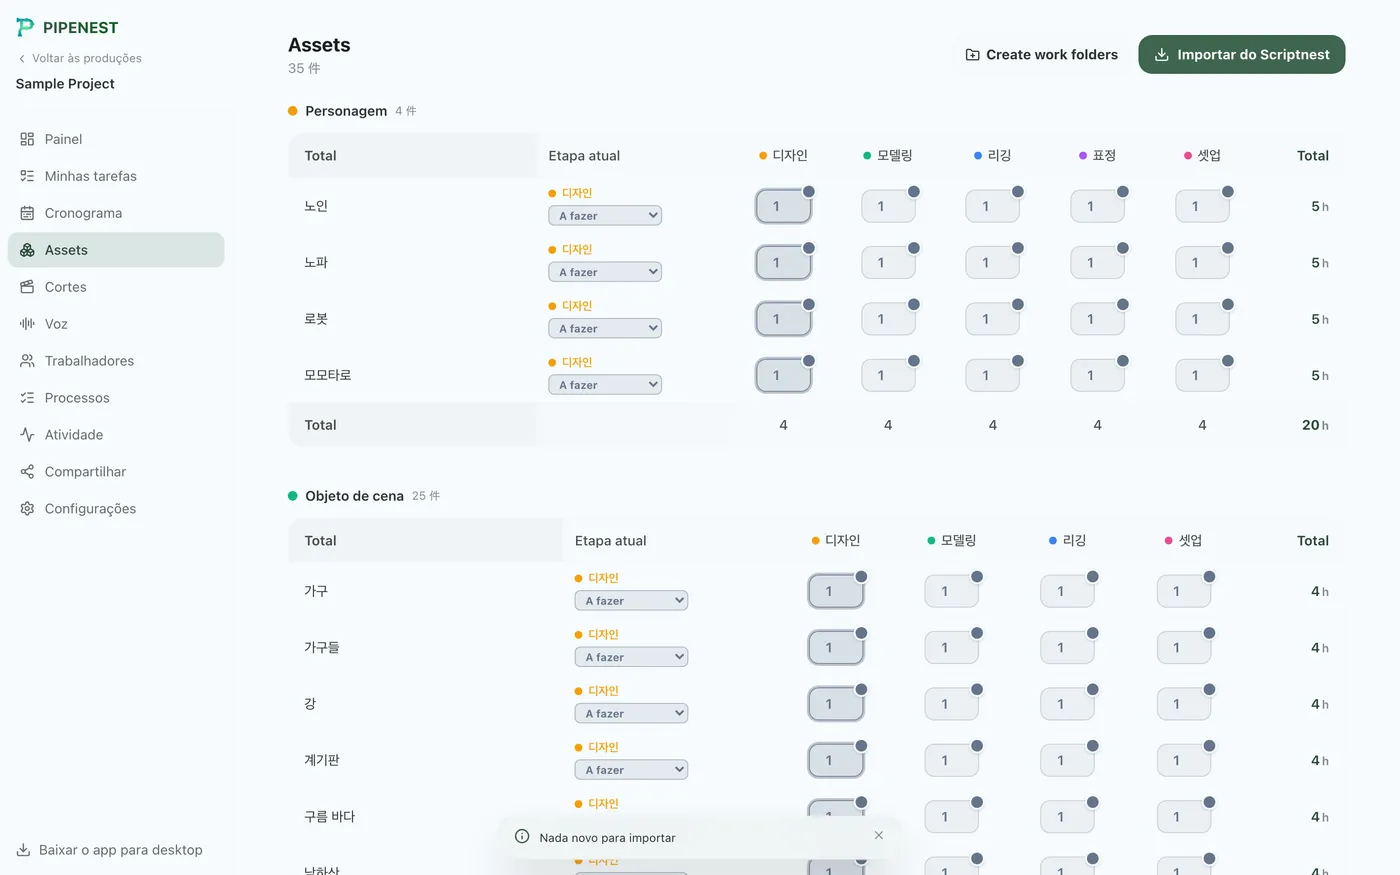
Task: Click purple dot on Personagem 표정 header
Action: click(1083, 156)
